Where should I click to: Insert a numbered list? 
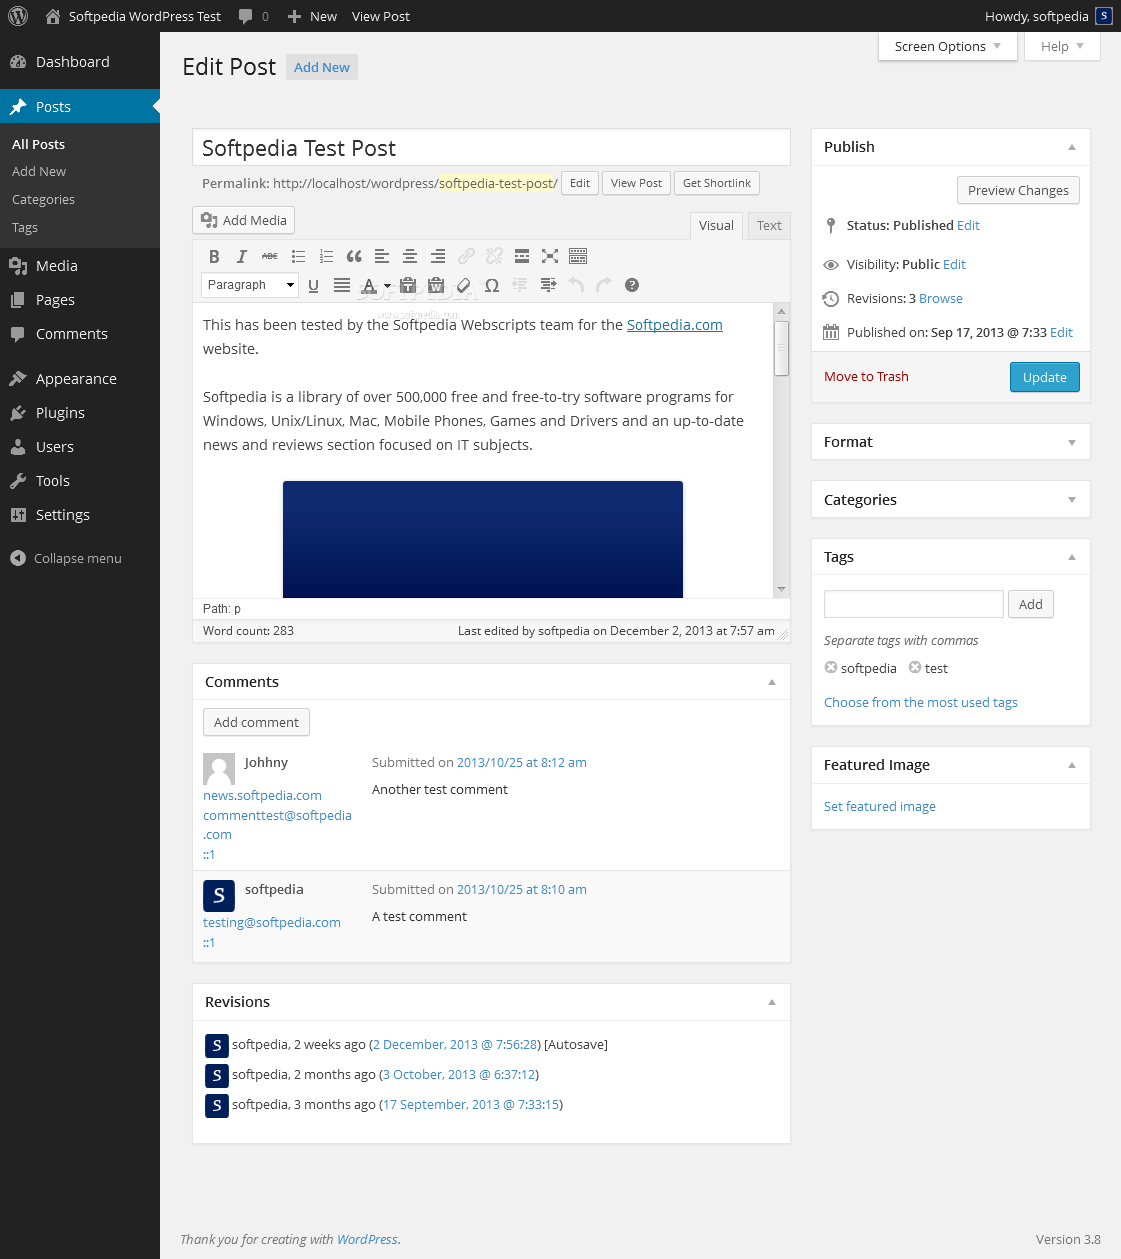[x=326, y=257]
